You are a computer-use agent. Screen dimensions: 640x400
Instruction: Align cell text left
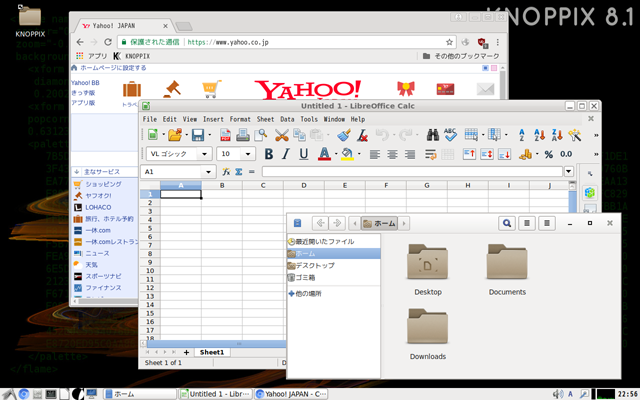pos(374,154)
